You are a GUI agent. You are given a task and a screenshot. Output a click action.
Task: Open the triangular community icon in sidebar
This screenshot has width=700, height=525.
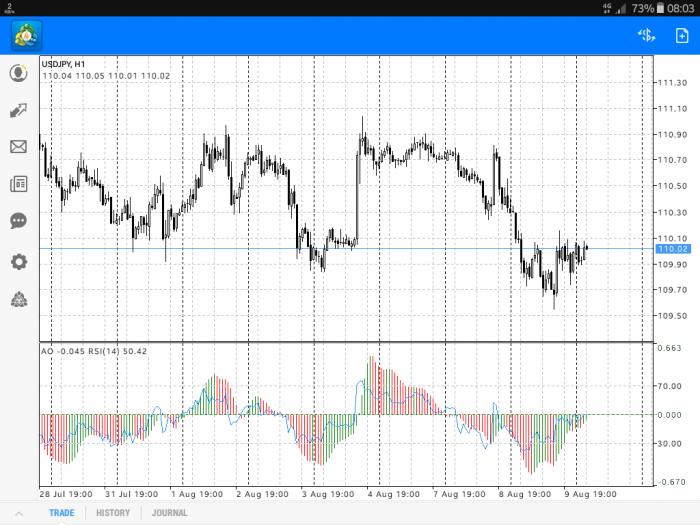coord(19,299)
